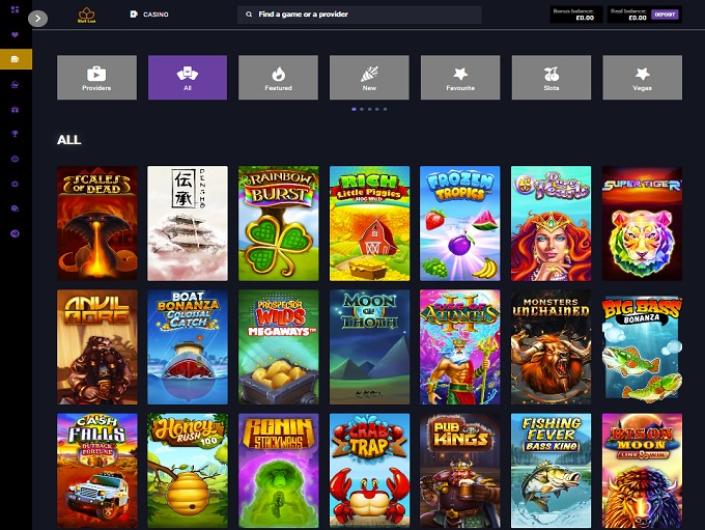Open the Cash Falls Outback Fortune game
Viewport: 705px width, 530px height.
(97, 471)
